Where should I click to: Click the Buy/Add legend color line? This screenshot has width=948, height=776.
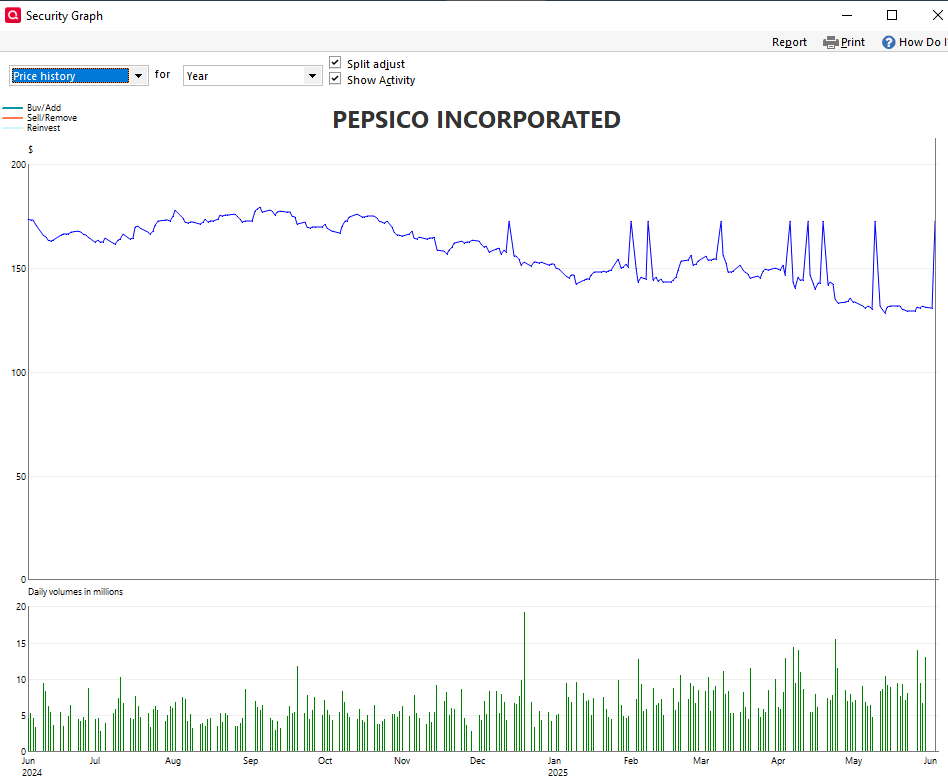tap(13, 108)
